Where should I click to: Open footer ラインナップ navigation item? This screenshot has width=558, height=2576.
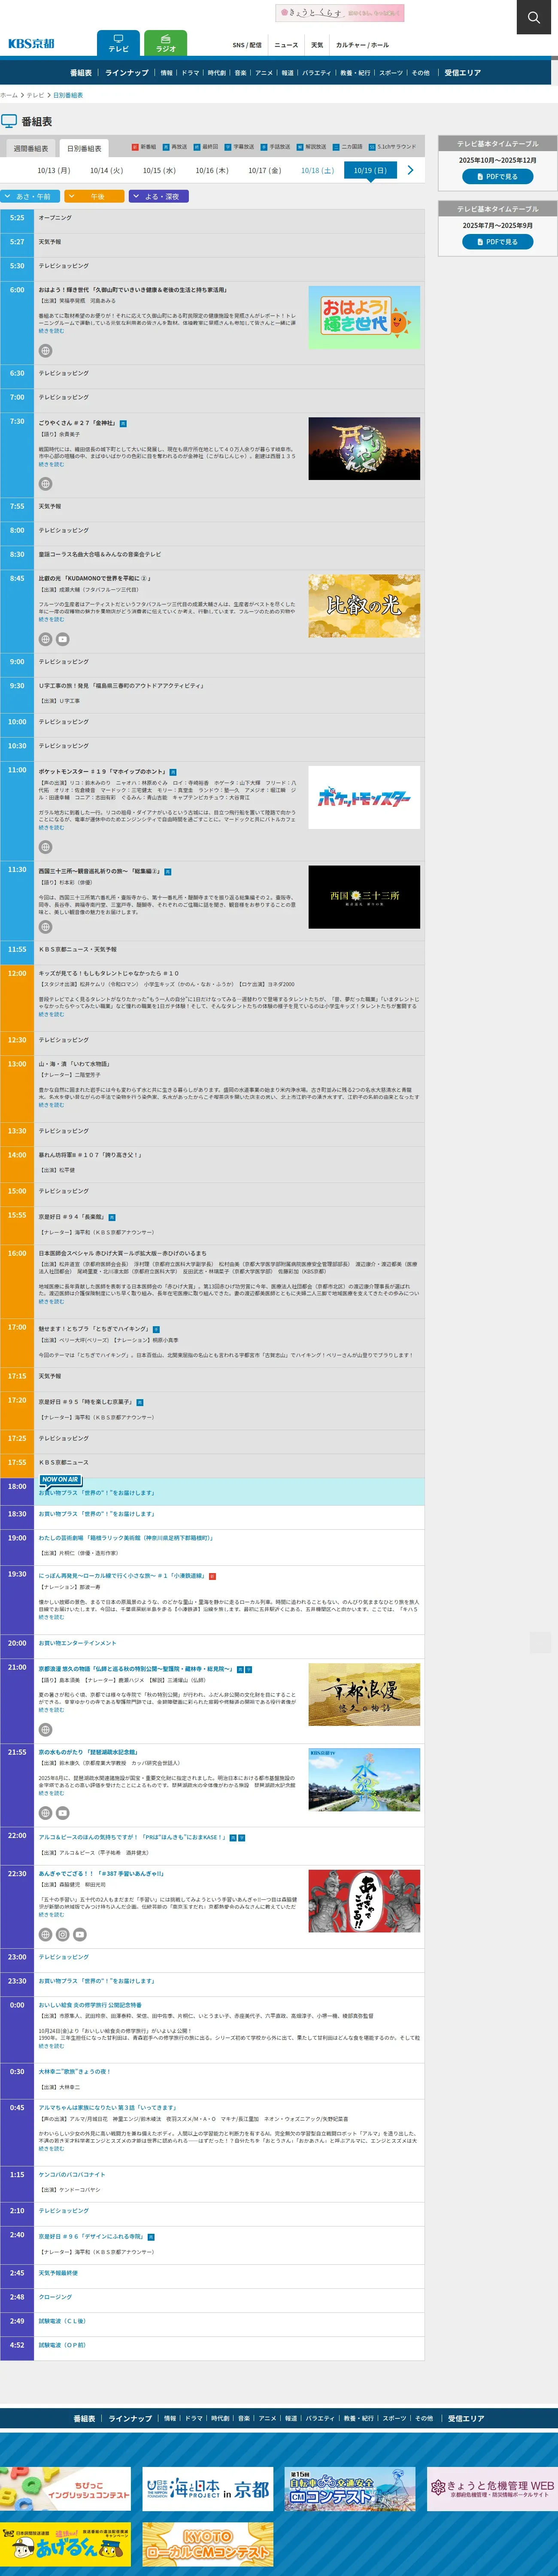130,2418
